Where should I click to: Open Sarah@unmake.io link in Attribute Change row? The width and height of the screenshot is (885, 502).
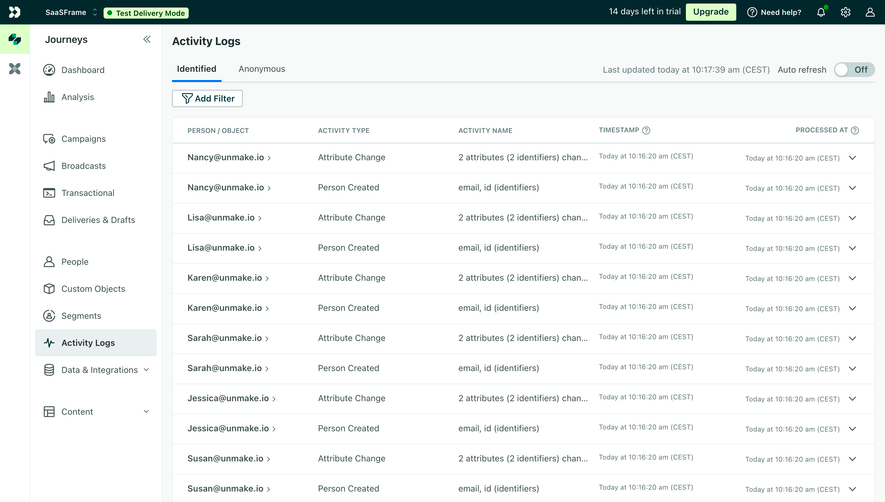click(228, 338)
